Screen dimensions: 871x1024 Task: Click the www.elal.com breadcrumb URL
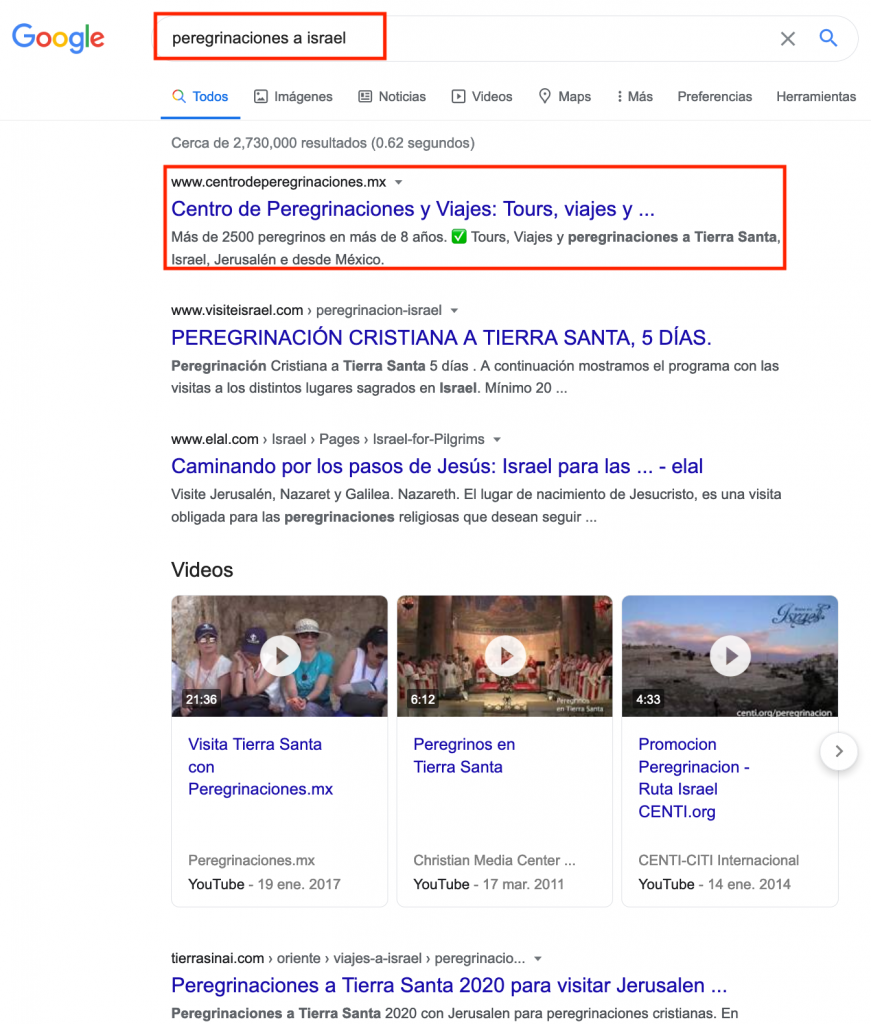tap(328, 439)
